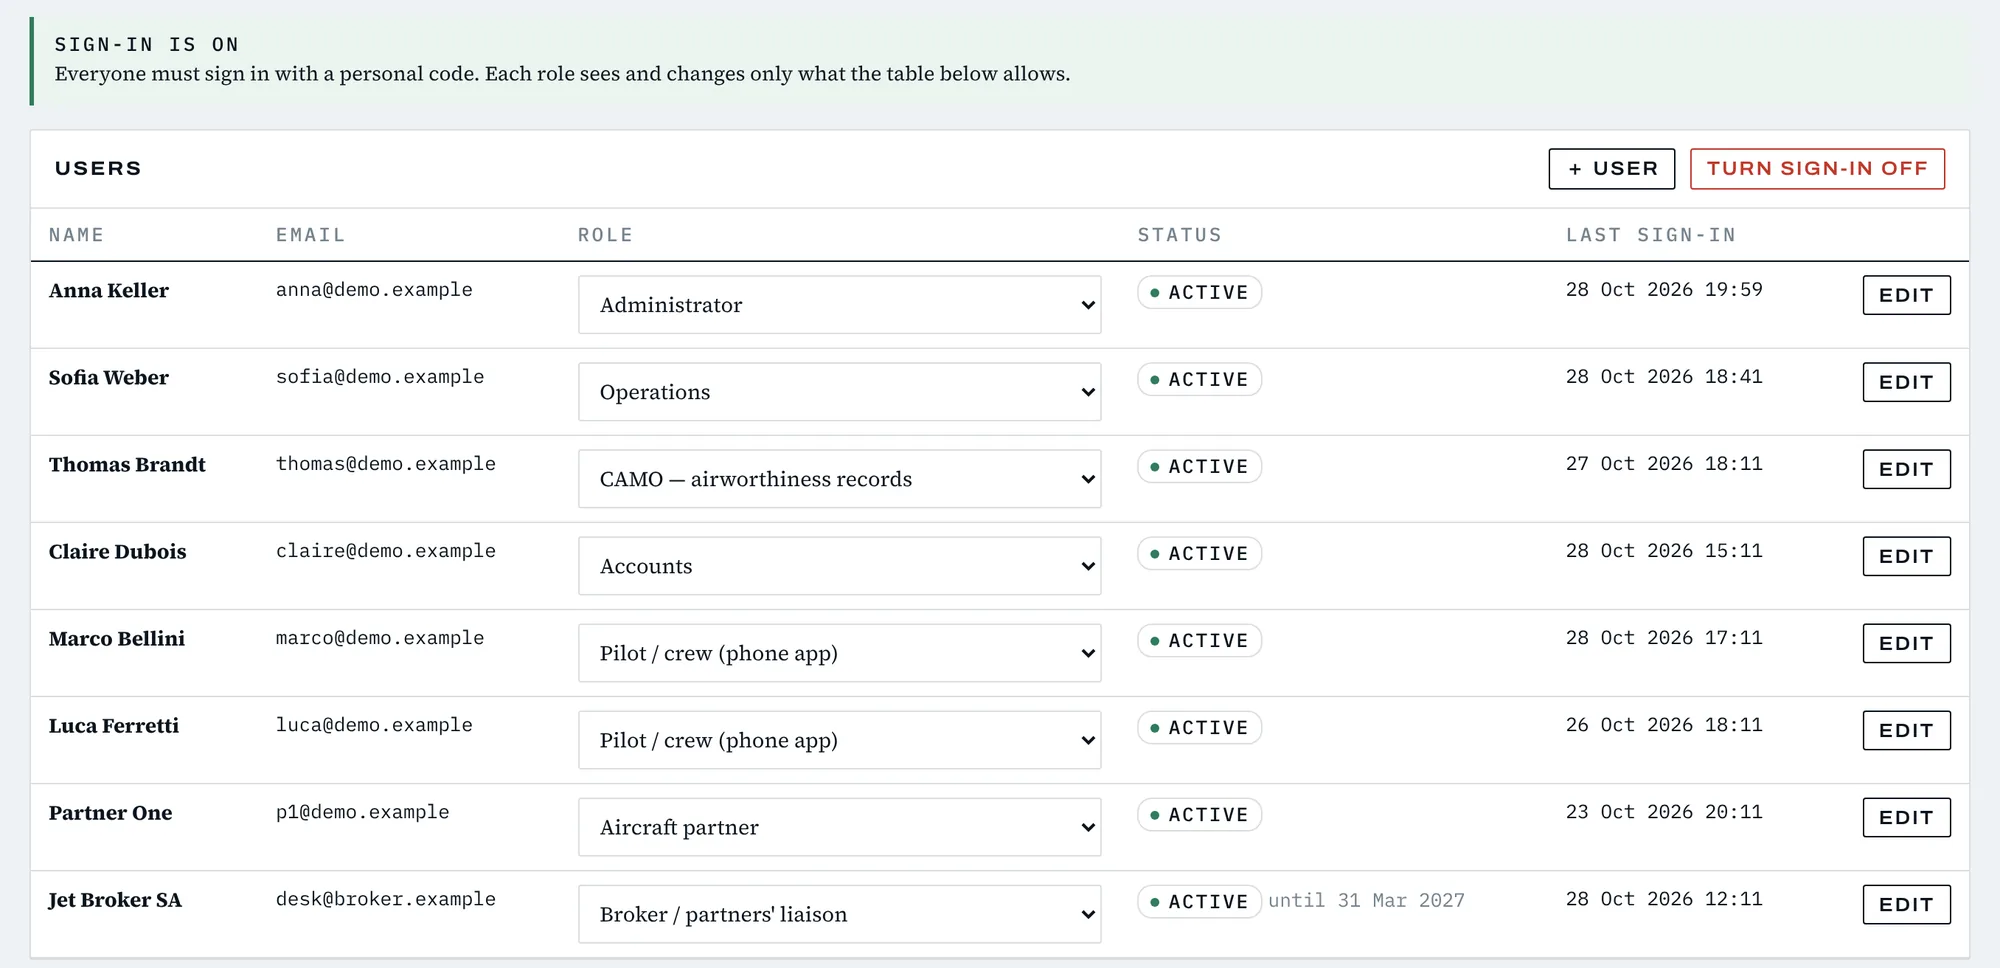Image resolution: width=2000 pixels, height=968 pixels.
Task: Open Claire Dubois's Accounts role dropdown
Action: pyautogui.click(x=839, y=566)
